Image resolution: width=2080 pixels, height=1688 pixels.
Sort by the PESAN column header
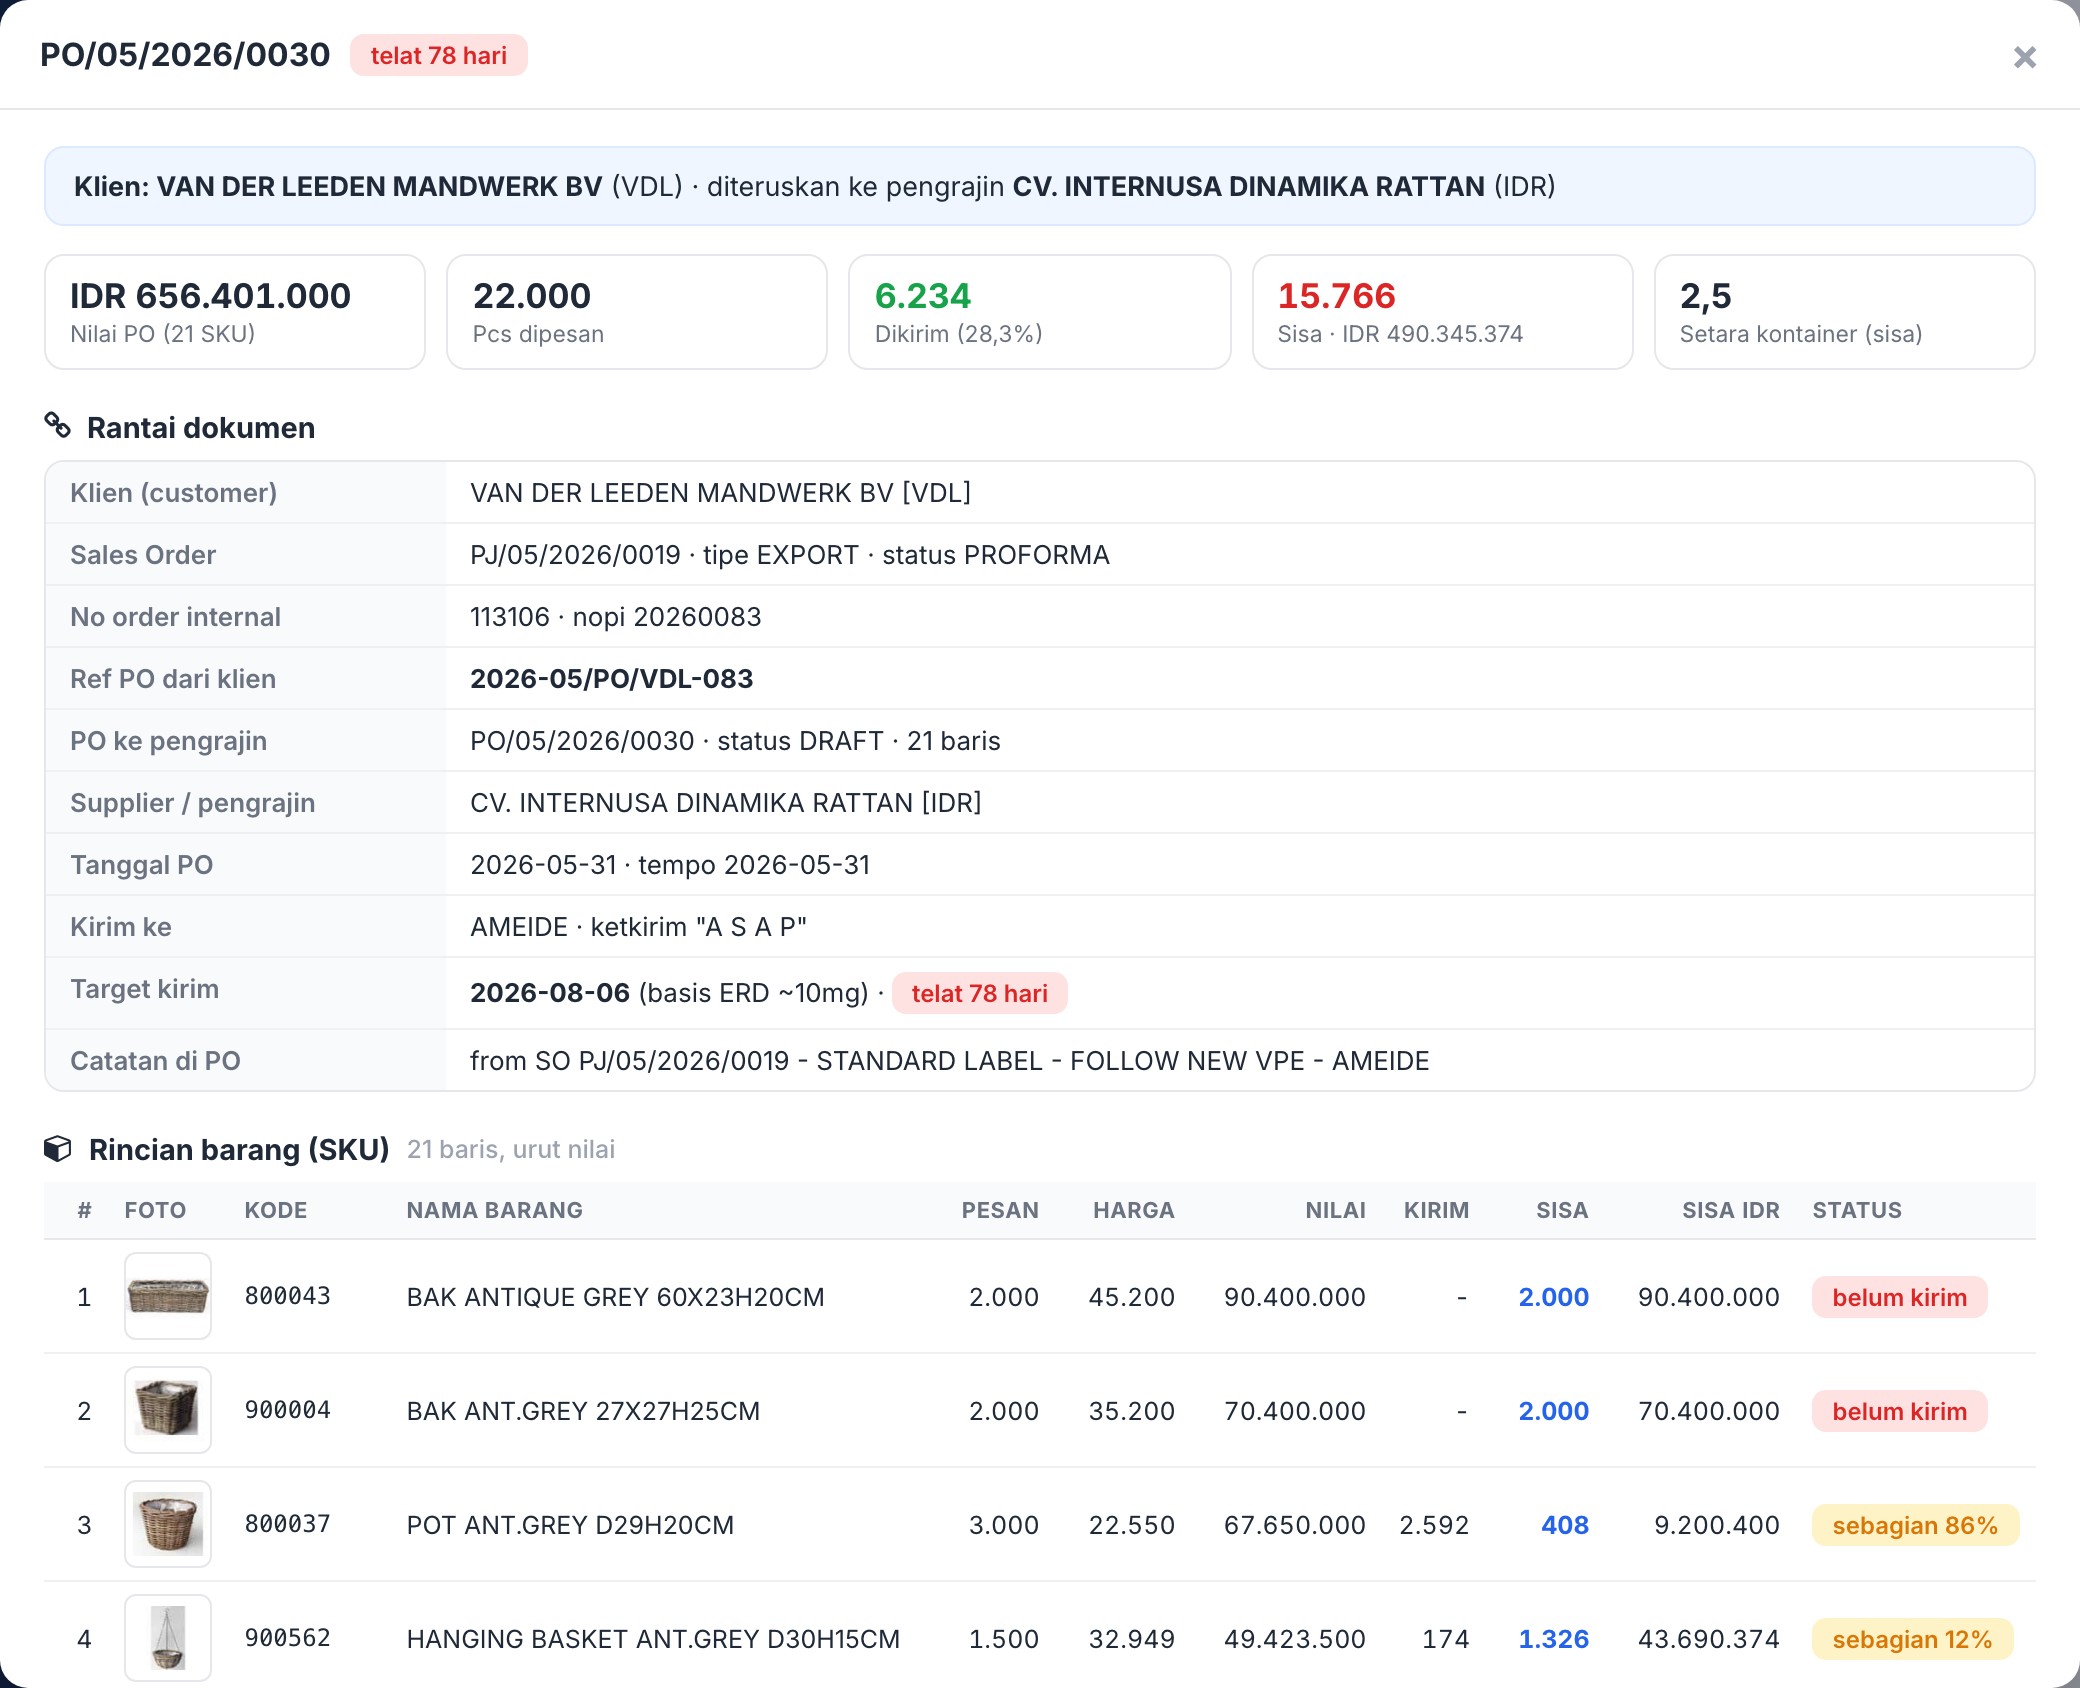click(x=1000, y=1210)
